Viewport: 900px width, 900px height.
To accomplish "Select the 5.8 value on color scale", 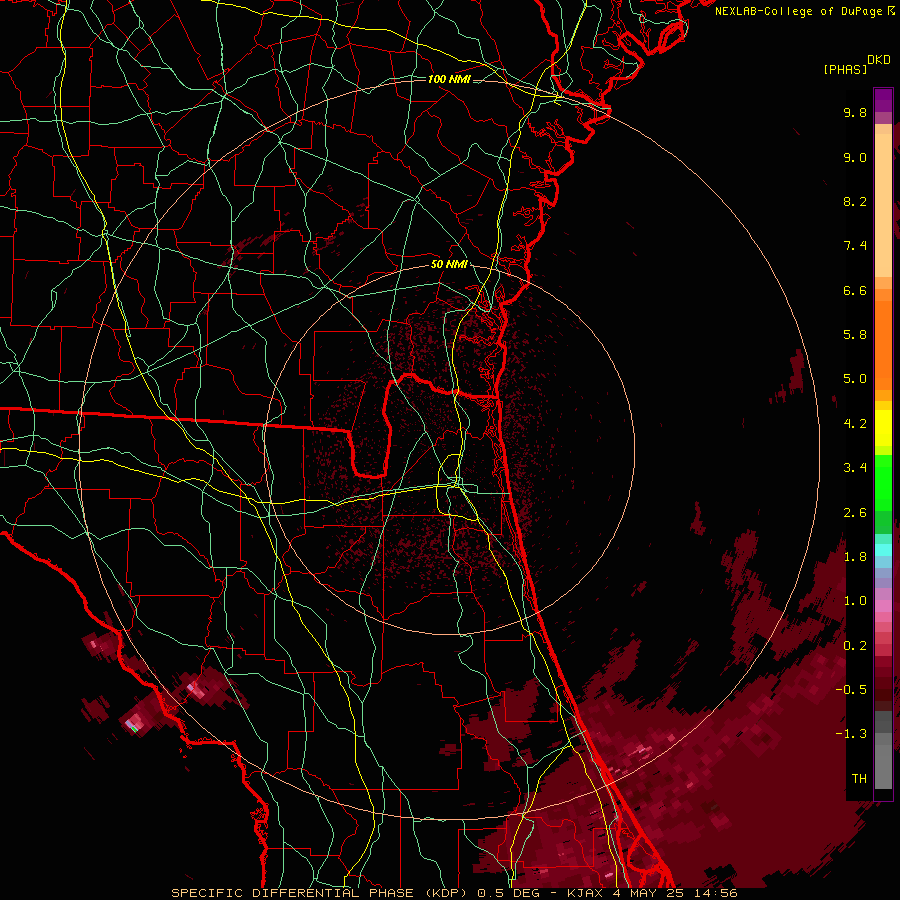I will [855, 335].
